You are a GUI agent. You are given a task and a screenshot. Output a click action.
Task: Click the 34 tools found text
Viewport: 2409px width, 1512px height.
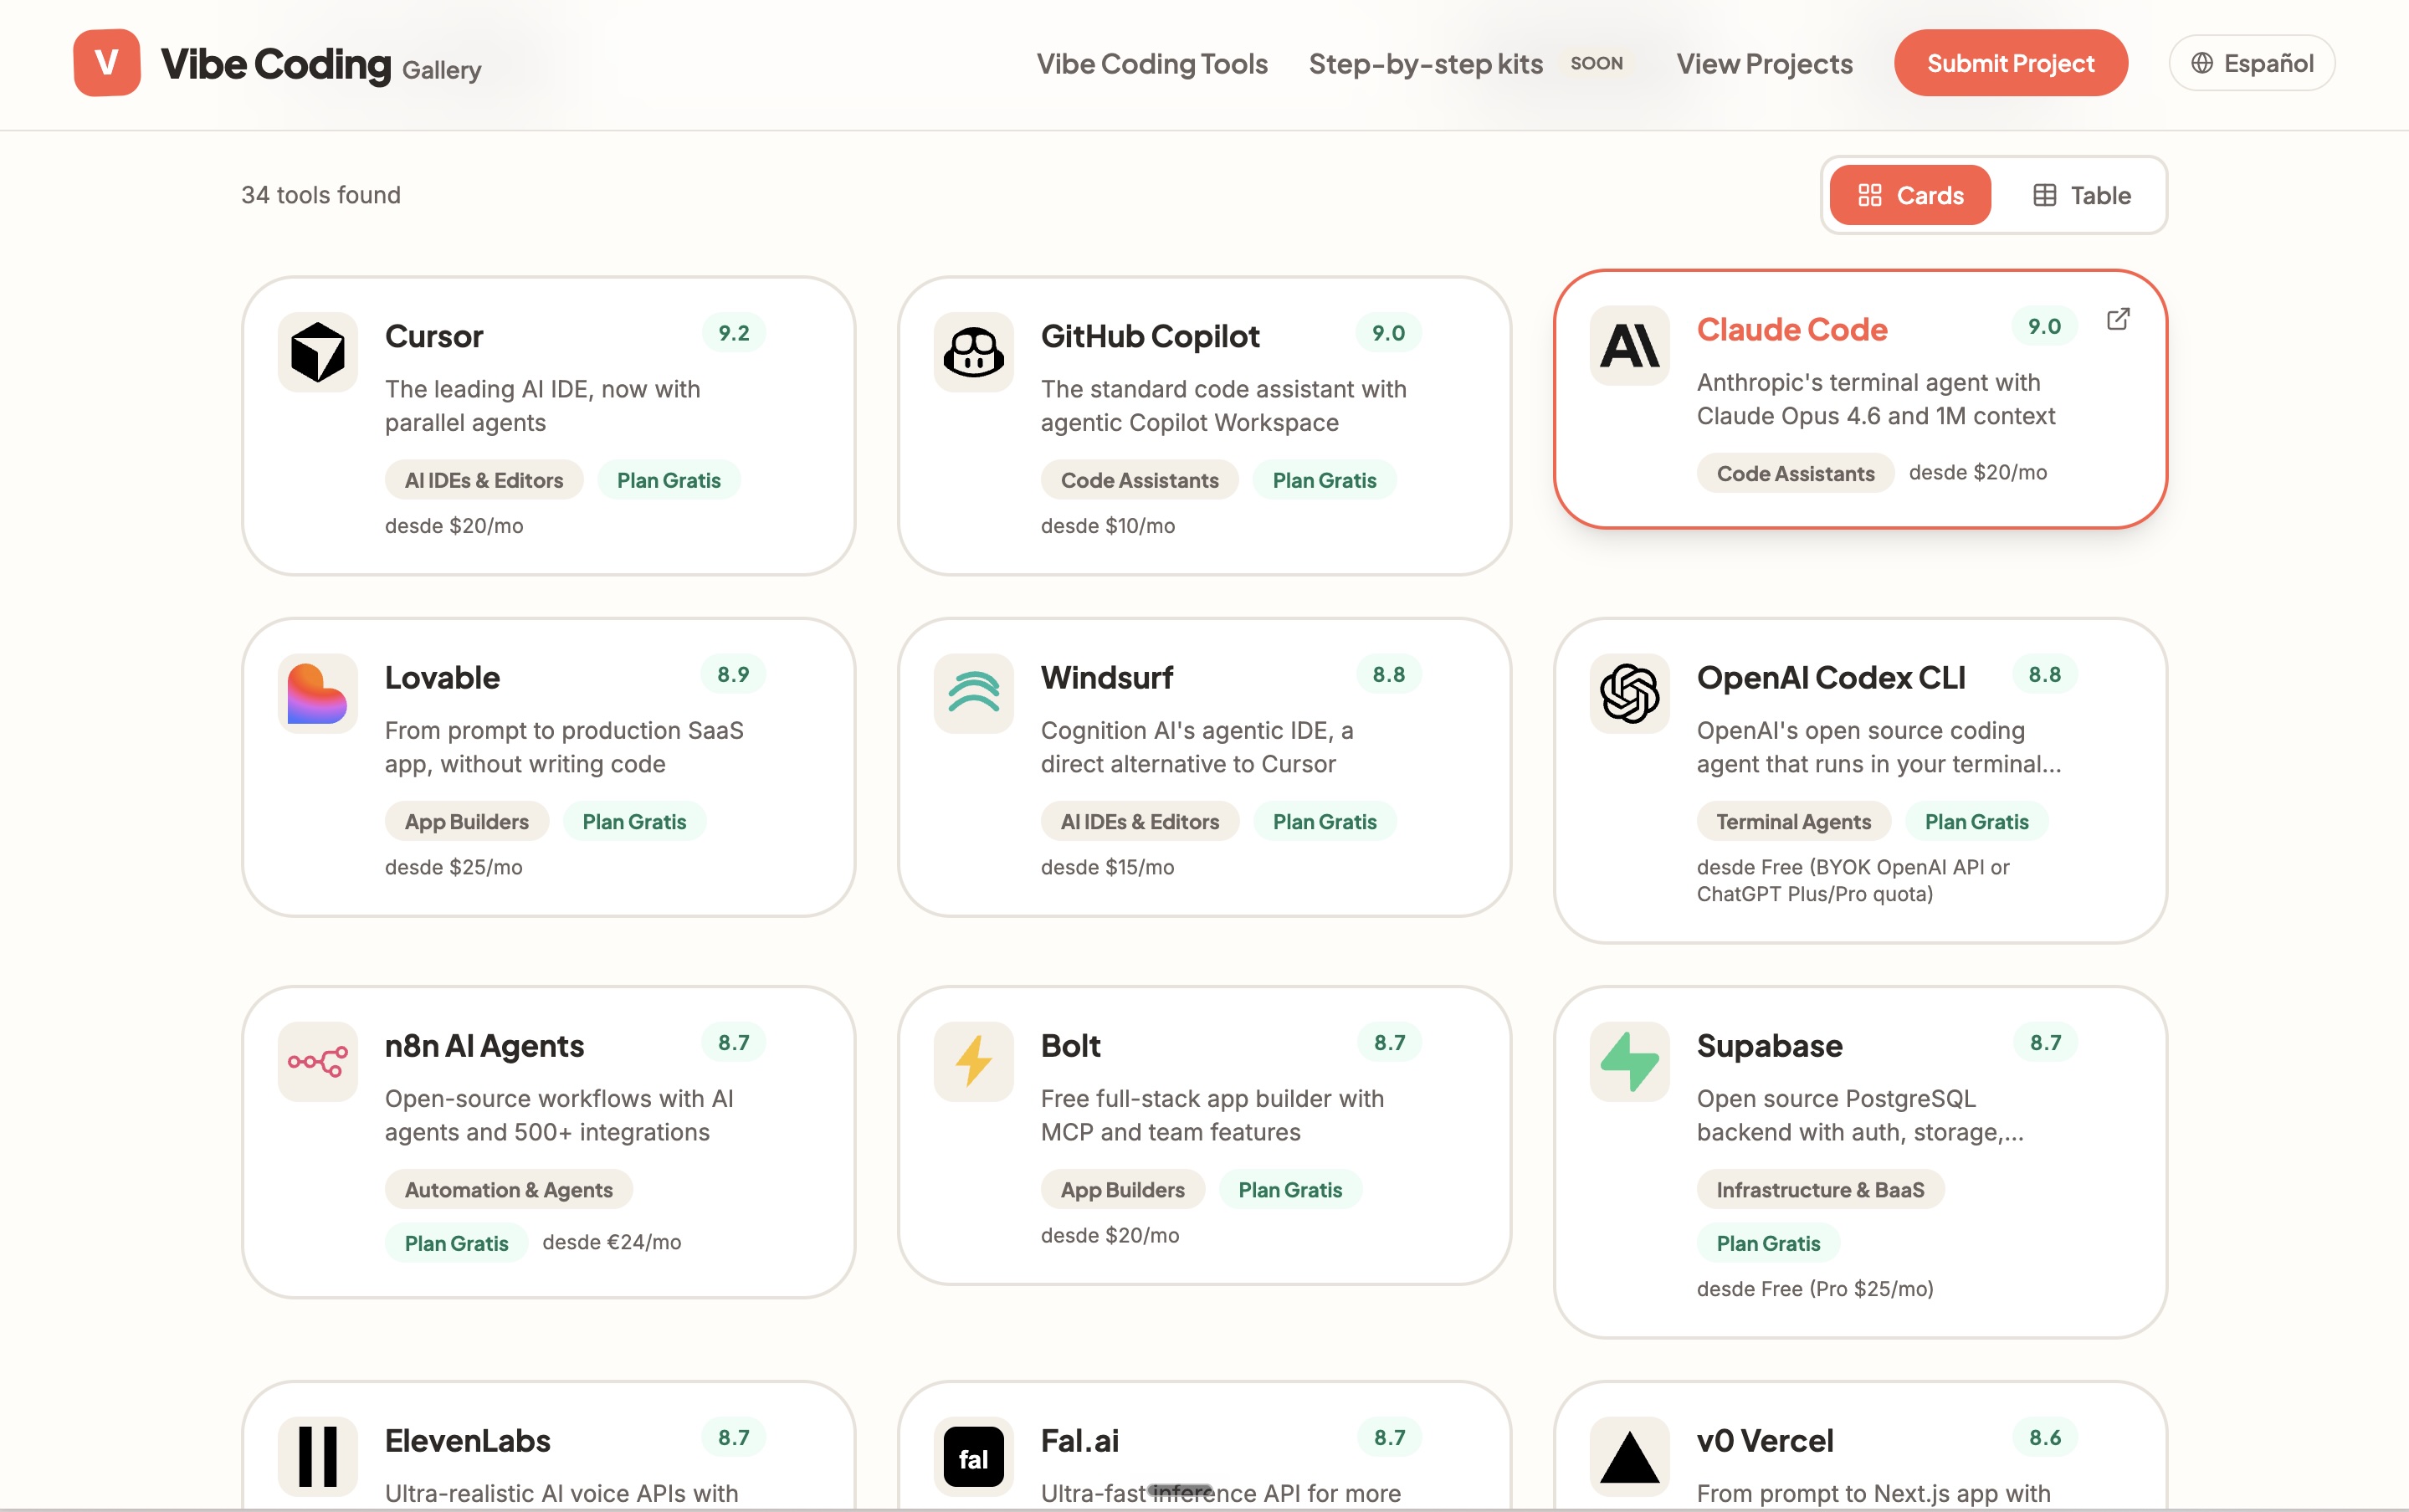tap(321, 195)
